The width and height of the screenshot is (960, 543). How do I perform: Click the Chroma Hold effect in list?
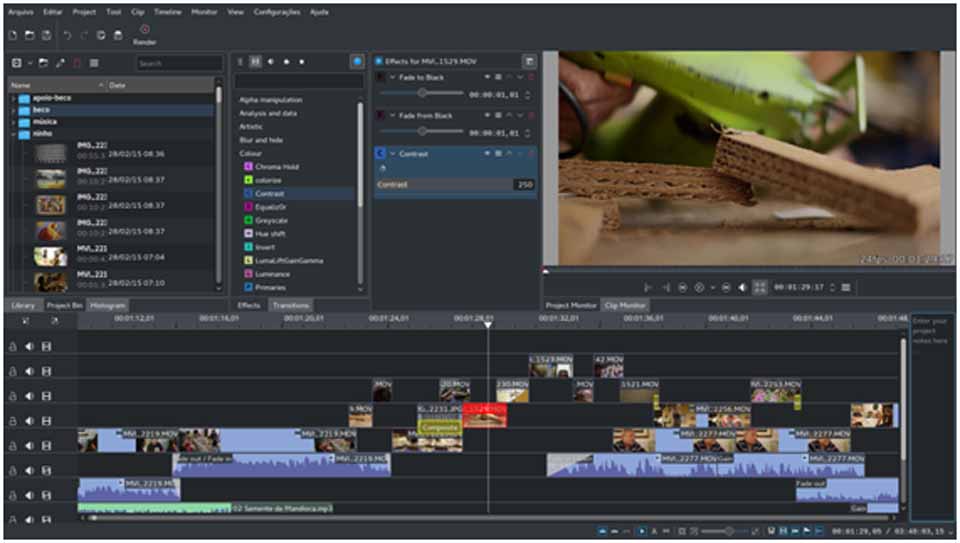pos(276,167)
